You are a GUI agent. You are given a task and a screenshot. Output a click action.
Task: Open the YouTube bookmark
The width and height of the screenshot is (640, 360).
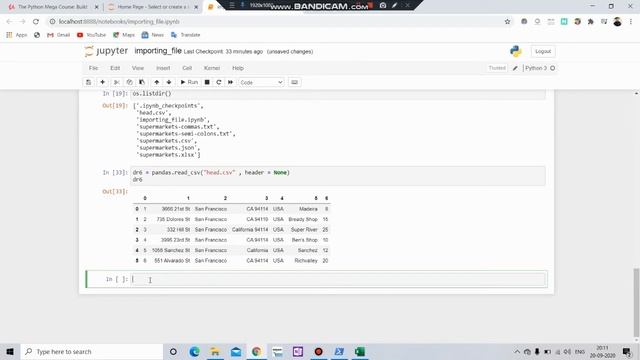point(91,35)
